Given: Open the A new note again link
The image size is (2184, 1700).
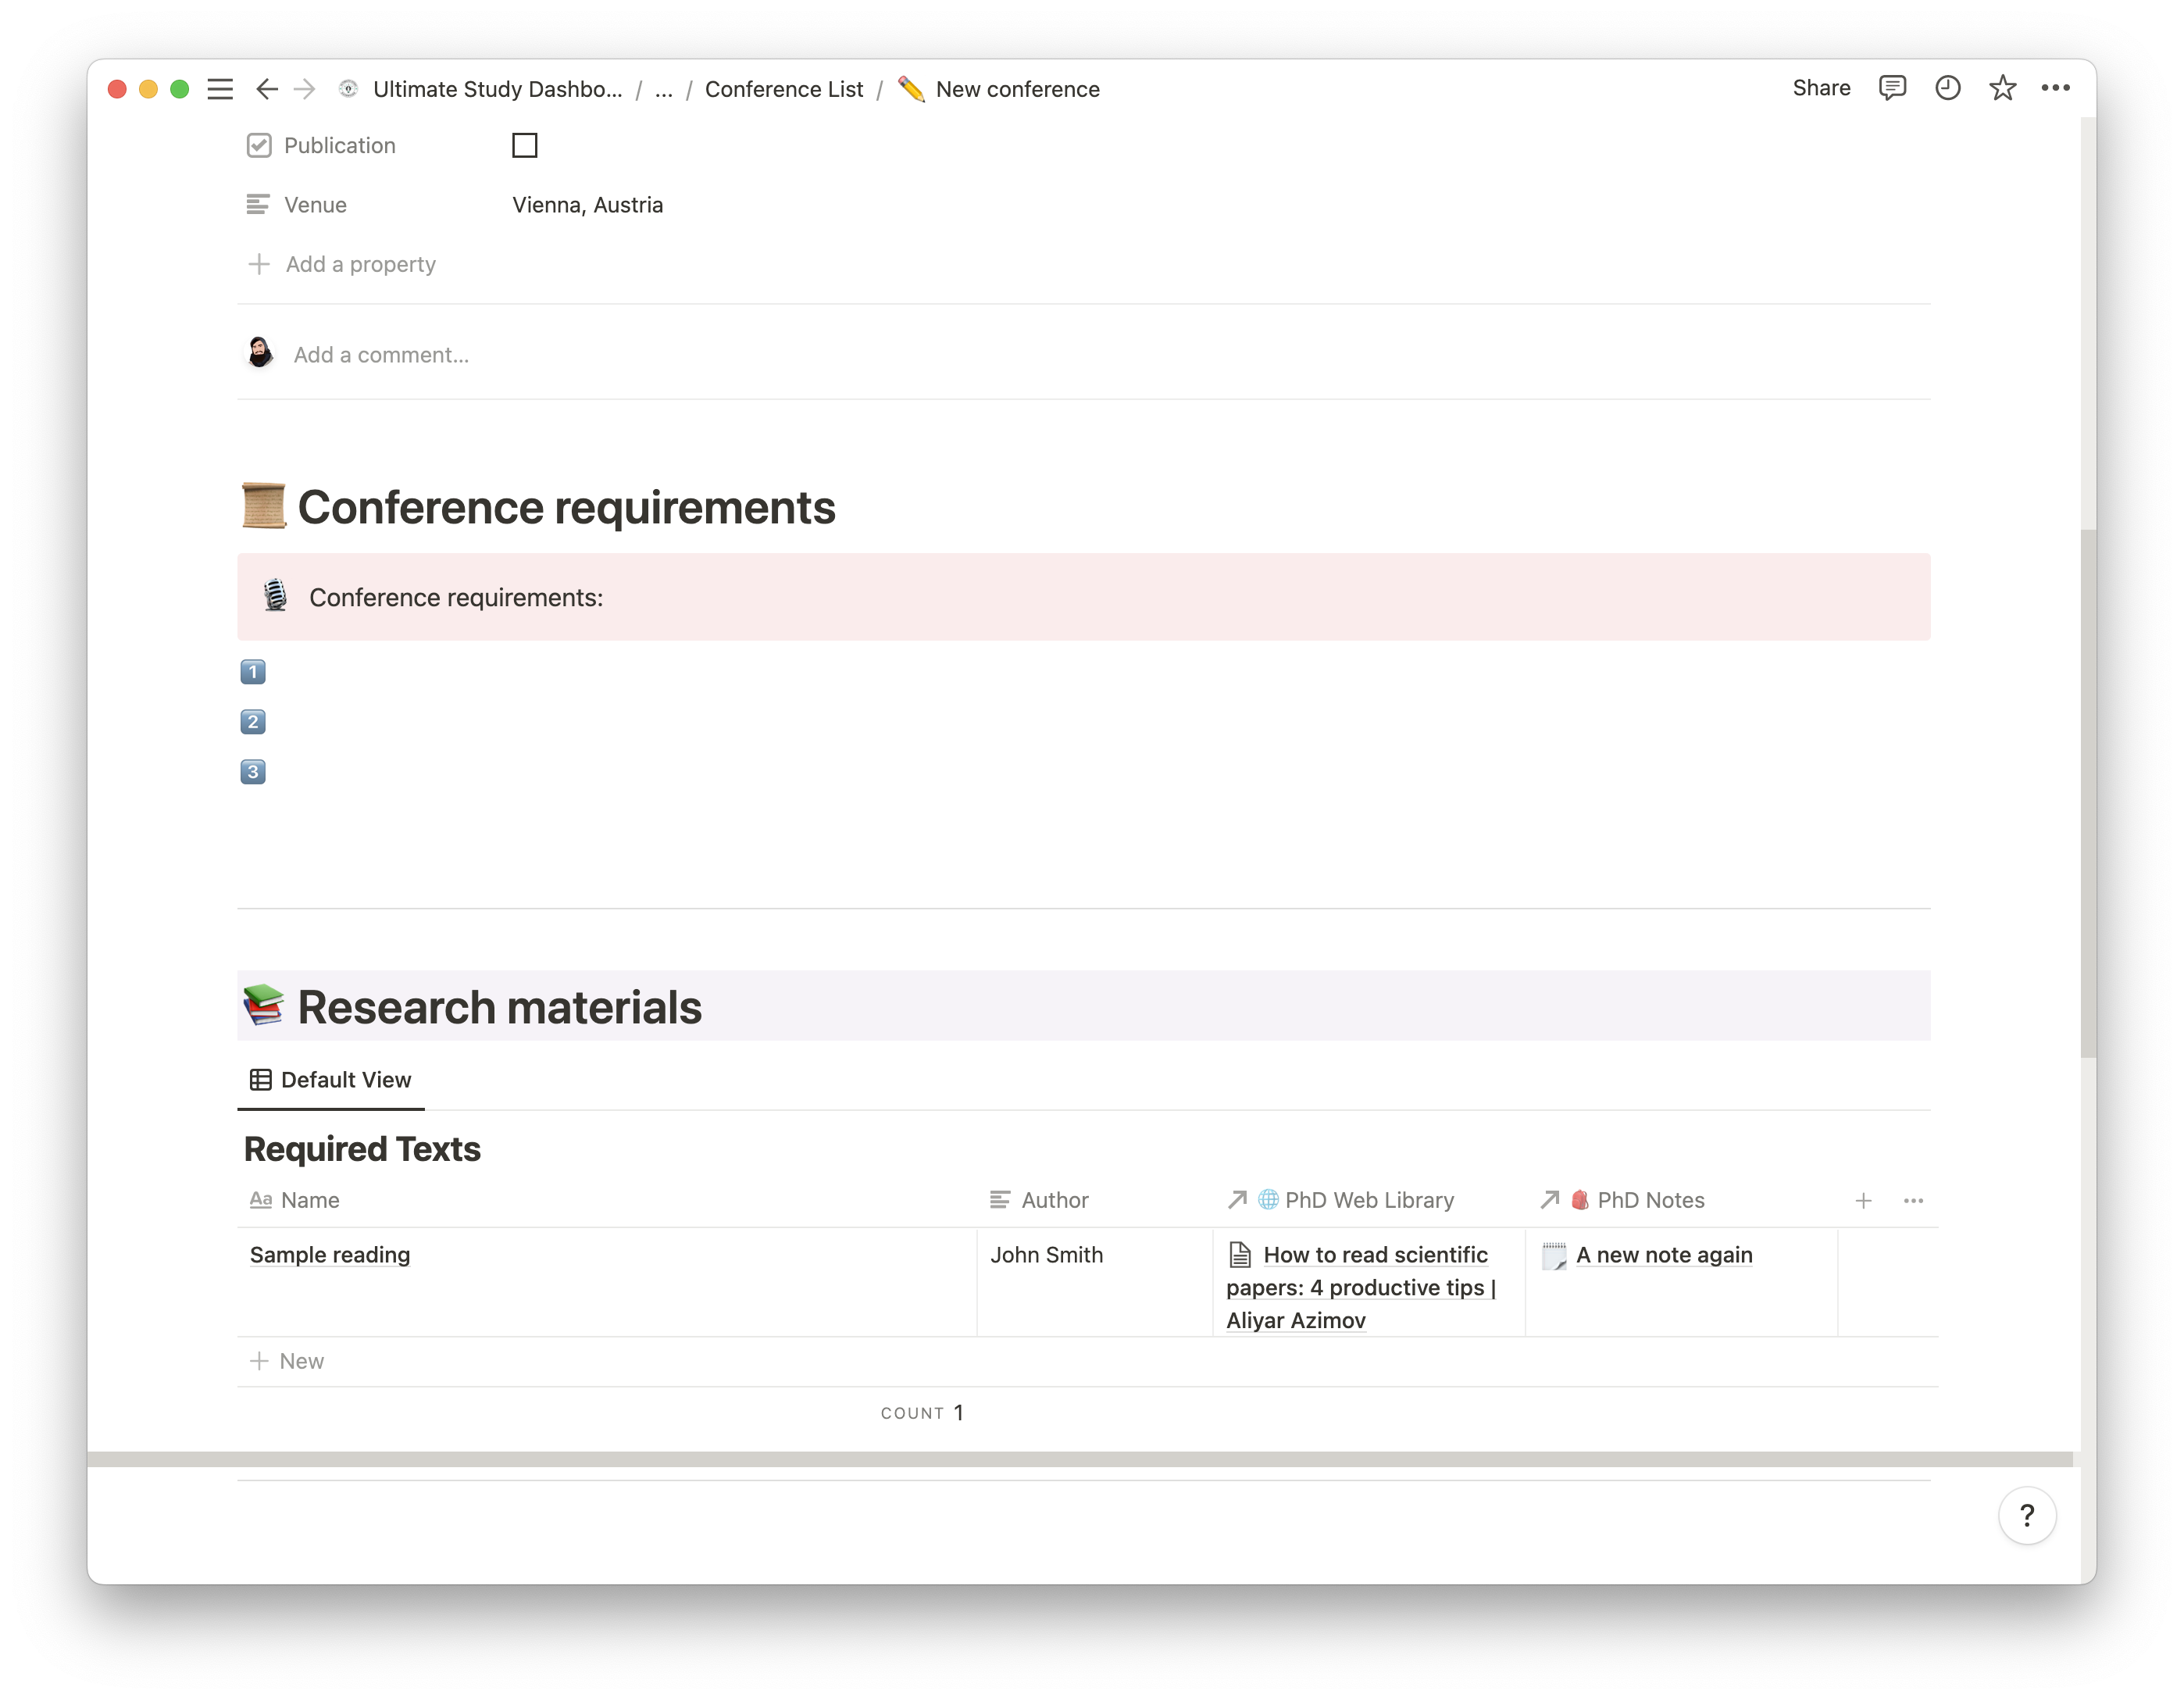Looking at the screenshot, I should pos(1664,1255).
